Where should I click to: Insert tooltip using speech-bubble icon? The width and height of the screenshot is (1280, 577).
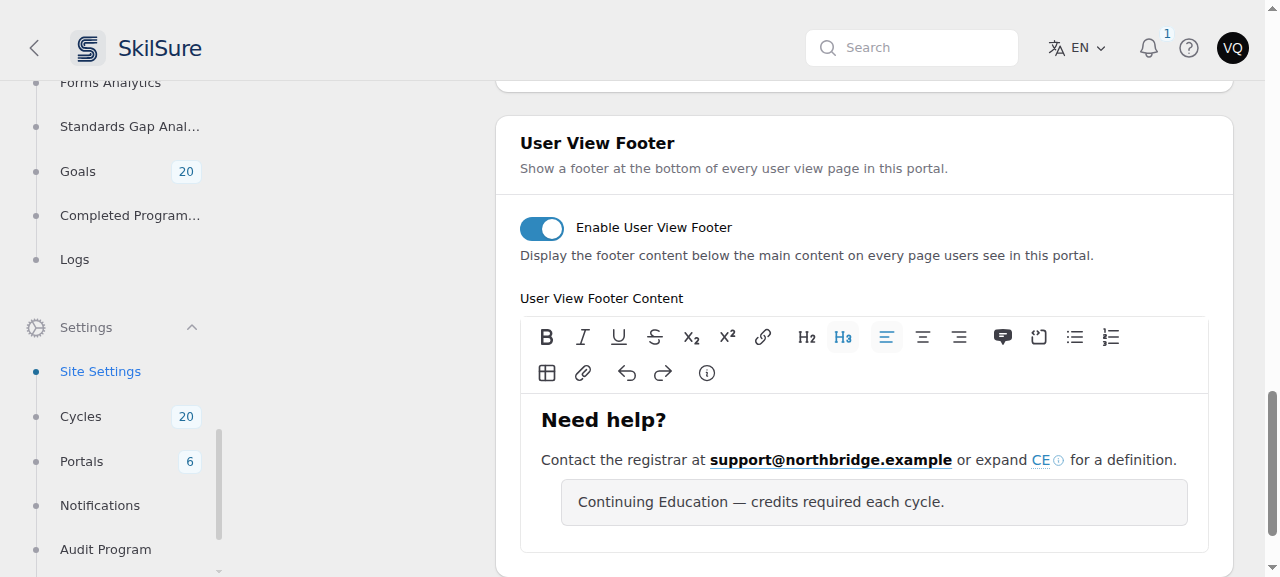pyautogui.click(x=1003, y=337)
